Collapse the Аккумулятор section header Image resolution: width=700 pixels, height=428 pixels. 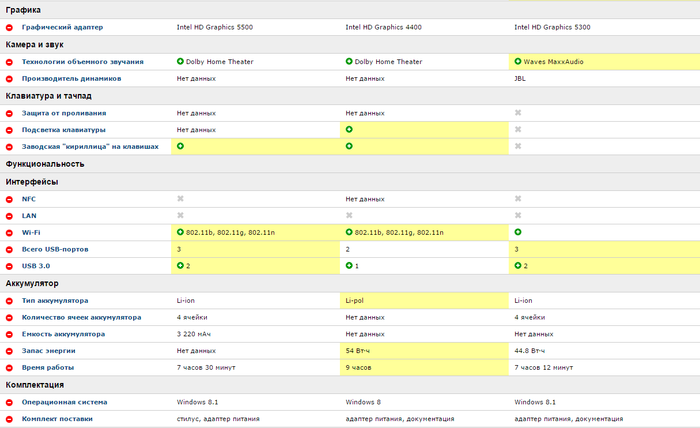pyautogui.click(x=33, y=283)
